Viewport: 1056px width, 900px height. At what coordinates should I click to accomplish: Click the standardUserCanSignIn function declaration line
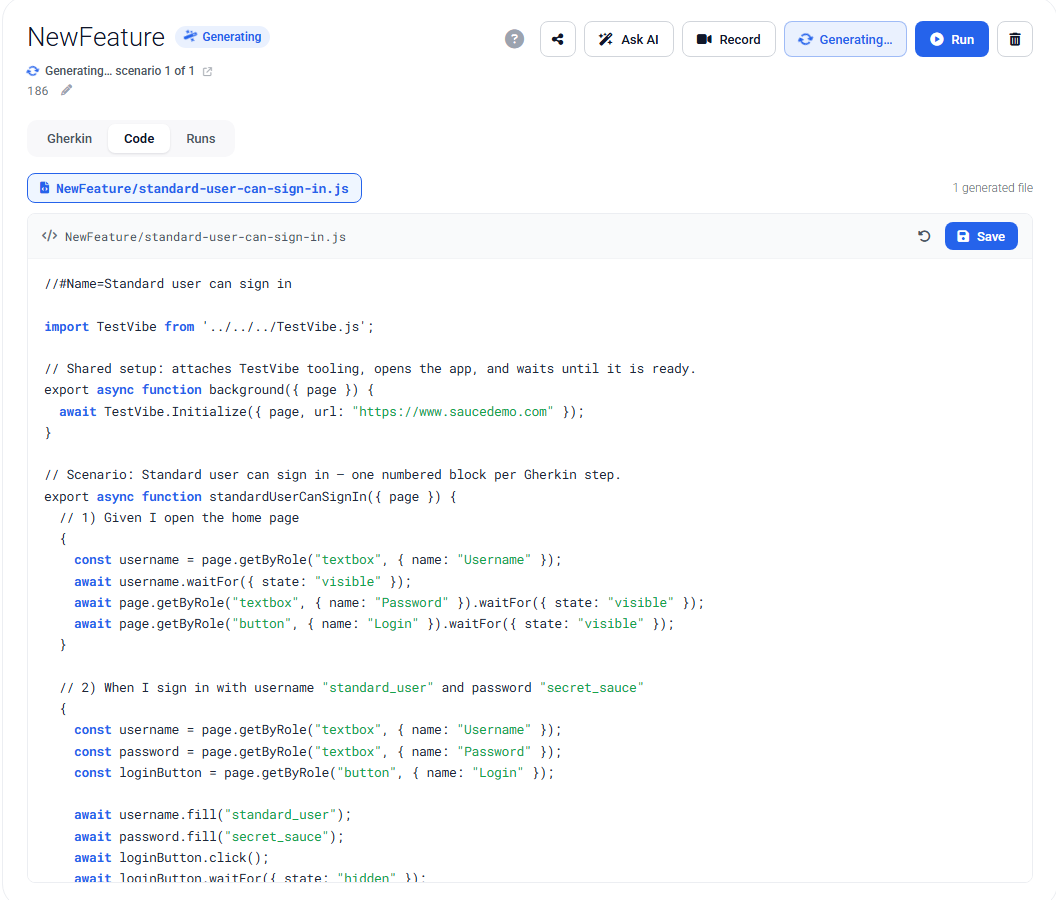click(251, 496)
